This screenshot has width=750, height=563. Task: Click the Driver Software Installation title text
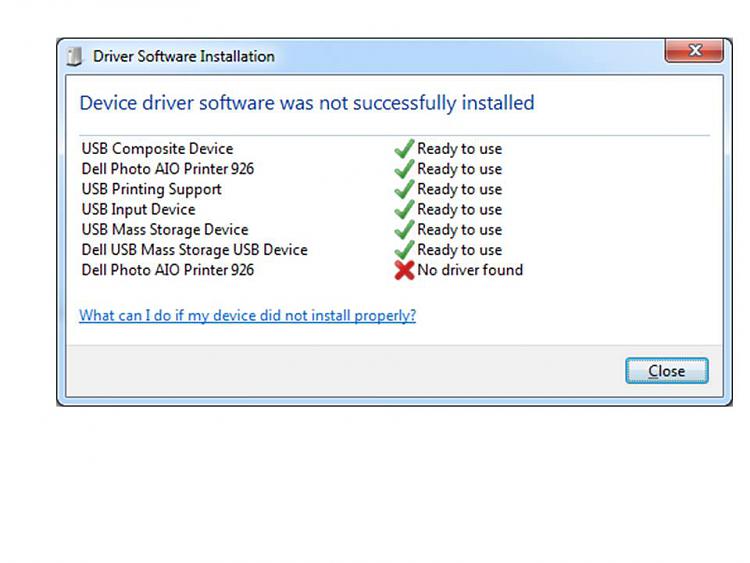[x=184, y=56]
